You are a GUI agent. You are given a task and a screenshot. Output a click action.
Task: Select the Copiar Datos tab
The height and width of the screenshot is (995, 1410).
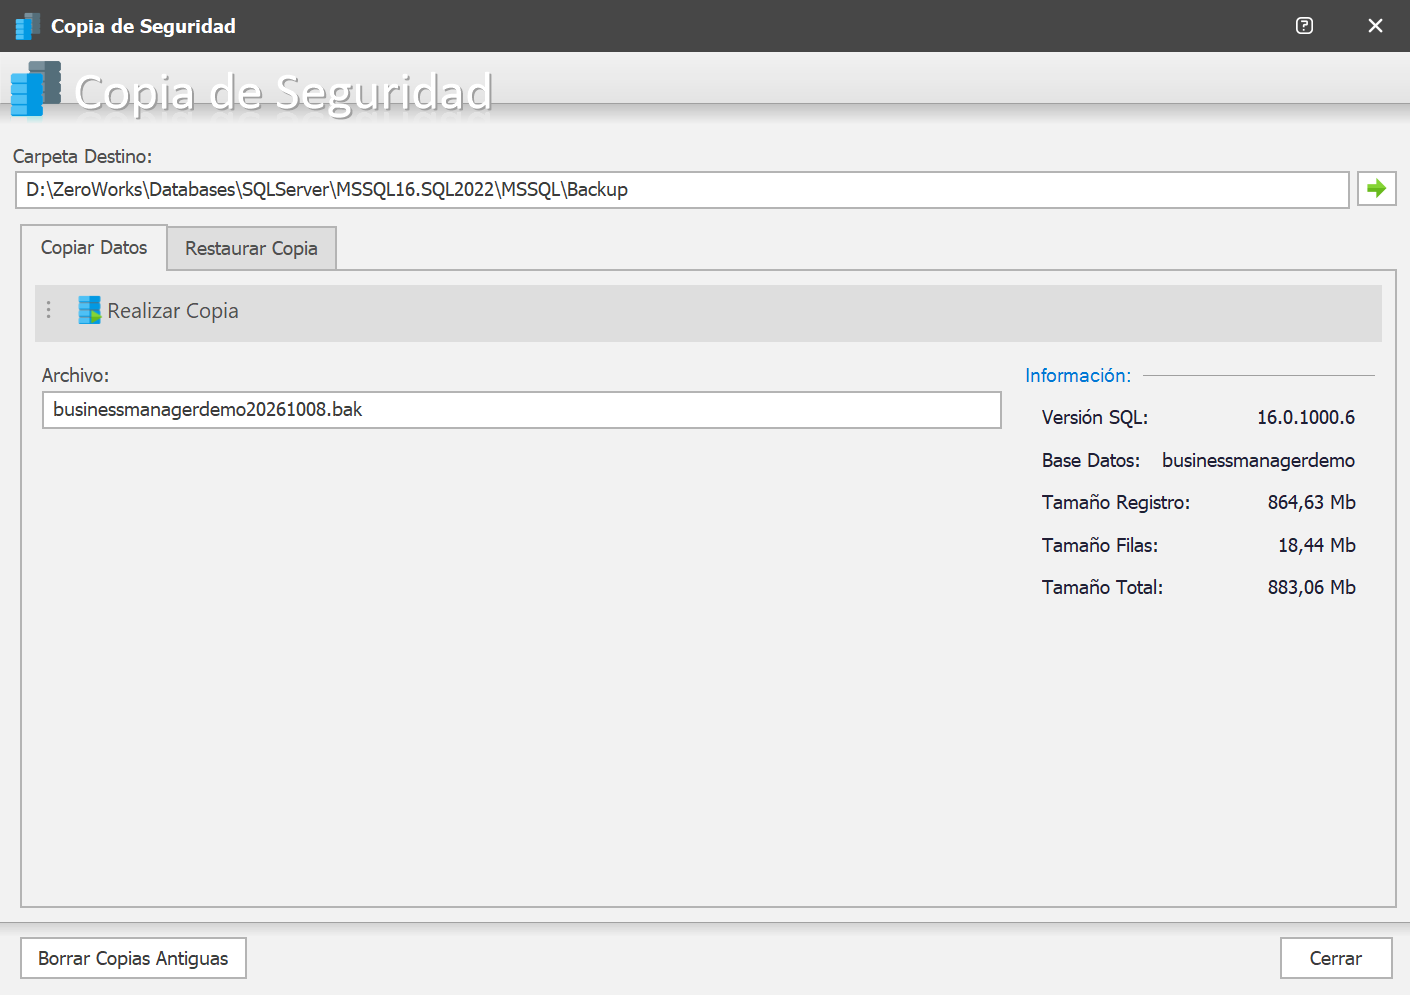94,247
